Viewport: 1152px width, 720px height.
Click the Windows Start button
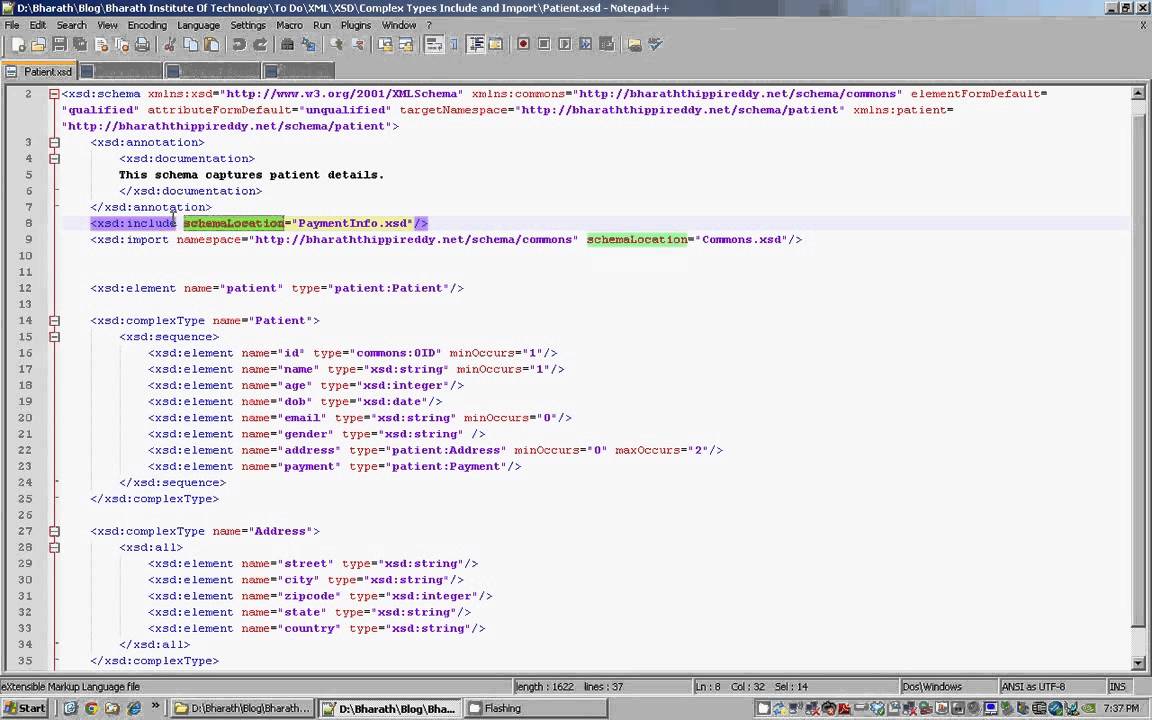[x=25, y=708]
